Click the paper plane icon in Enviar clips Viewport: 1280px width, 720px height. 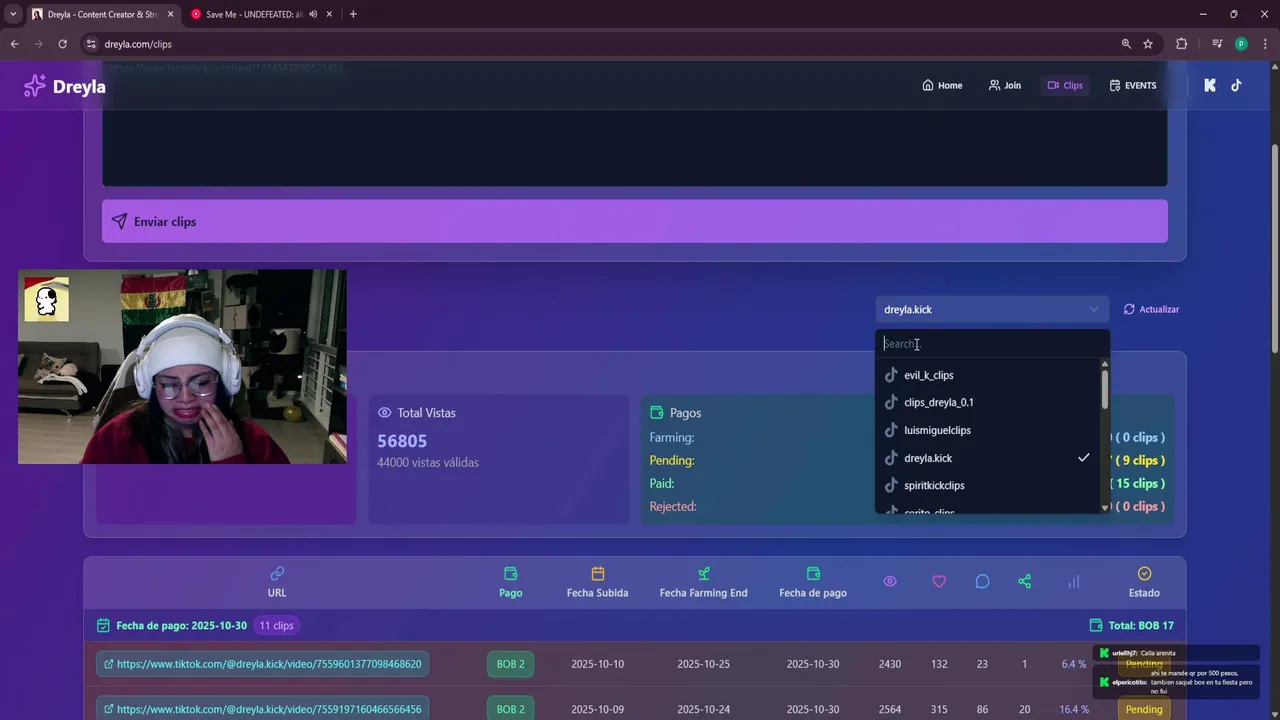[x=119, y=221]
